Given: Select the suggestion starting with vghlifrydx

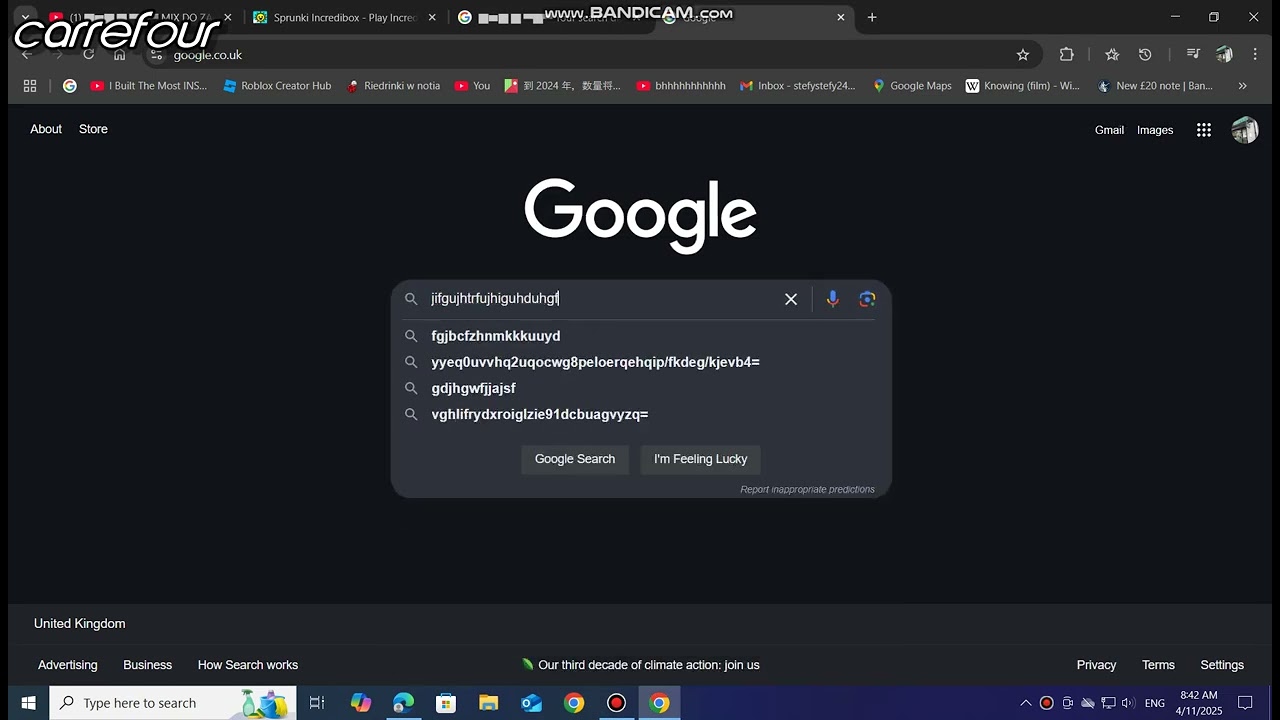Looking at the screenshot, I should (641, 414).
